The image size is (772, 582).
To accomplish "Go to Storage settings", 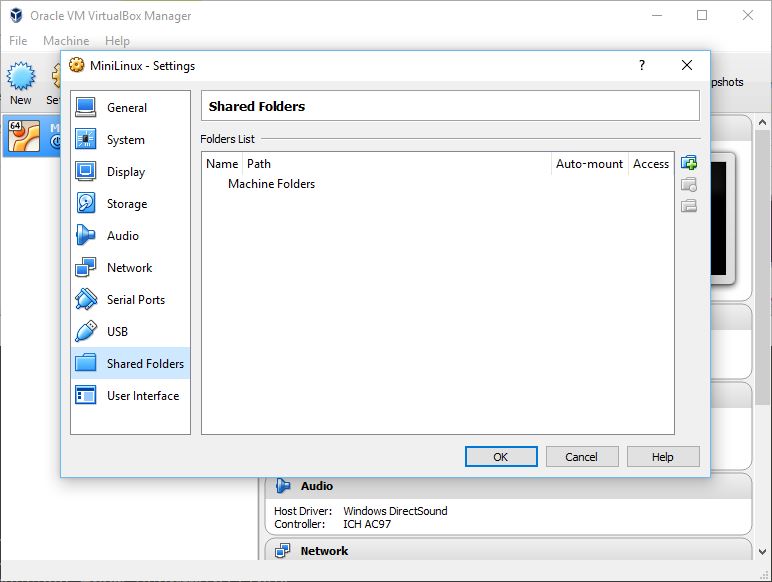I will [x=130, y=203].
